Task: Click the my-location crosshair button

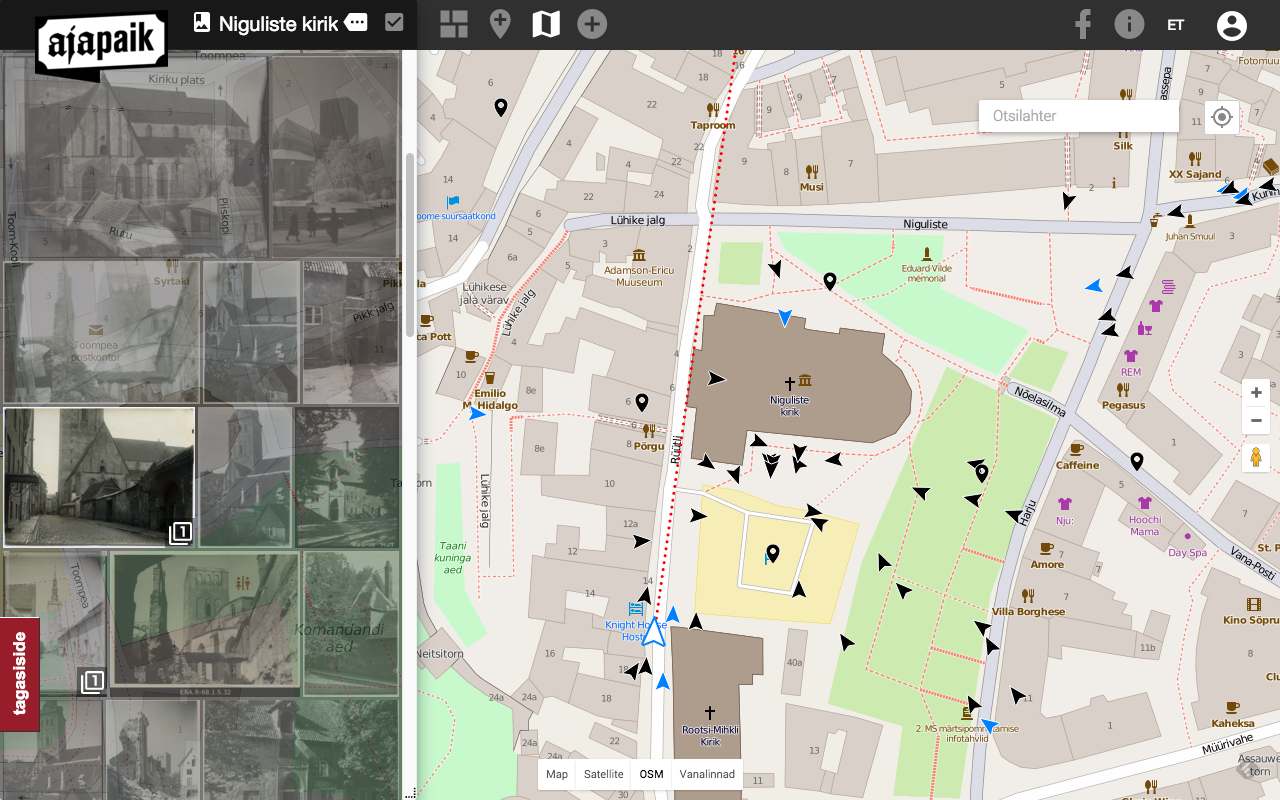Action: 1221,117
